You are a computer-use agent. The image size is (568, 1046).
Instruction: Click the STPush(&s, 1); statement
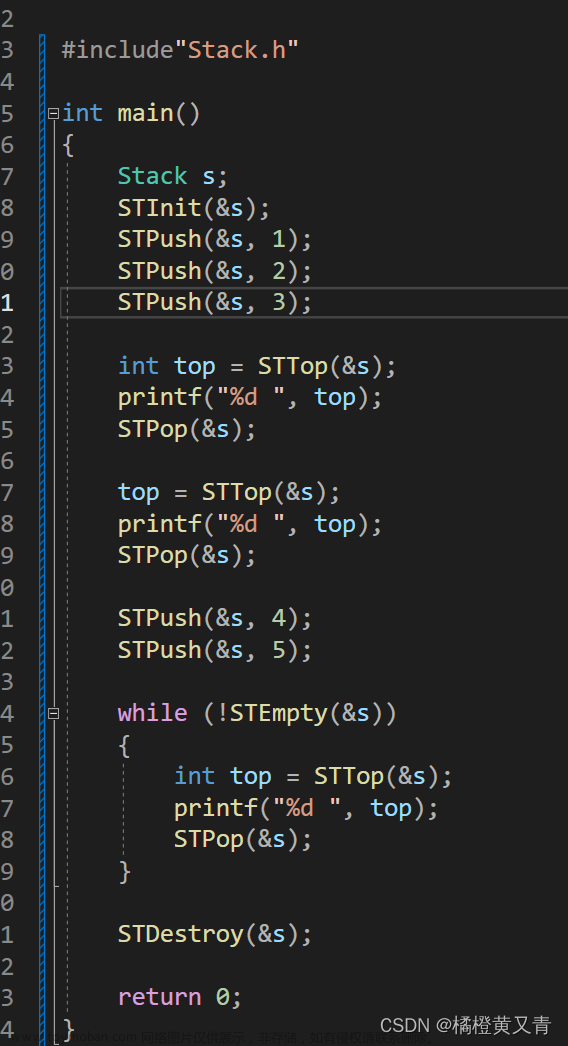tap(215, 239)
